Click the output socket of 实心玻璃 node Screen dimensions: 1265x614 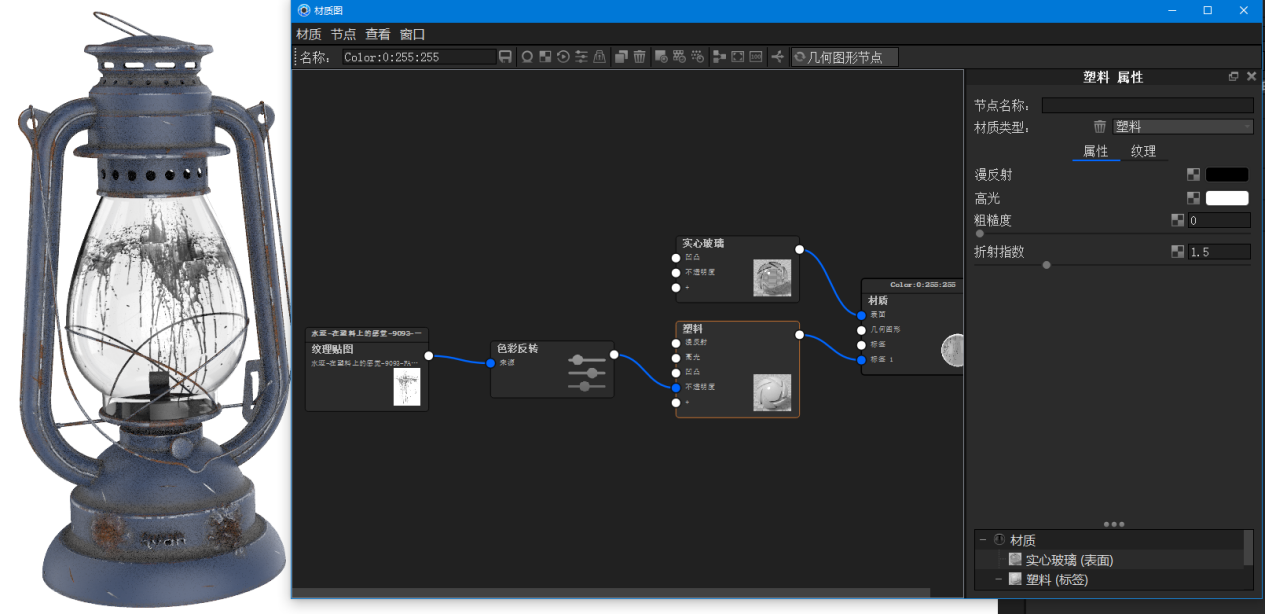pyautogui.click(x=799, y=249)
